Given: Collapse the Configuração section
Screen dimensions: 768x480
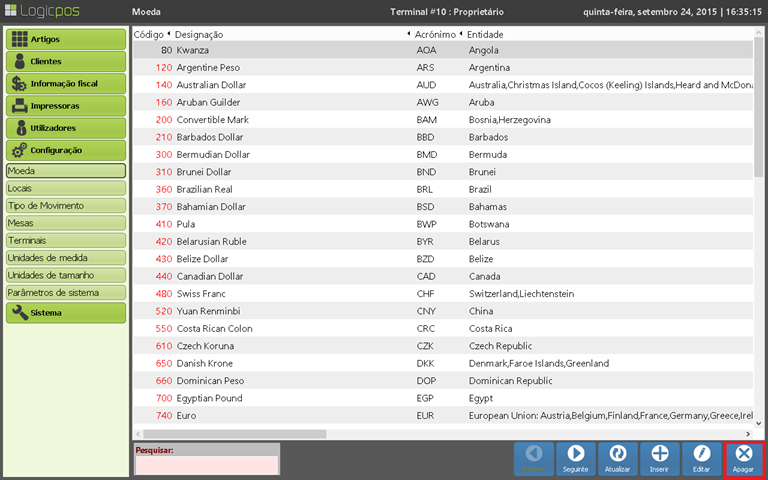Looking at the screenshot, I should [66, 150].
